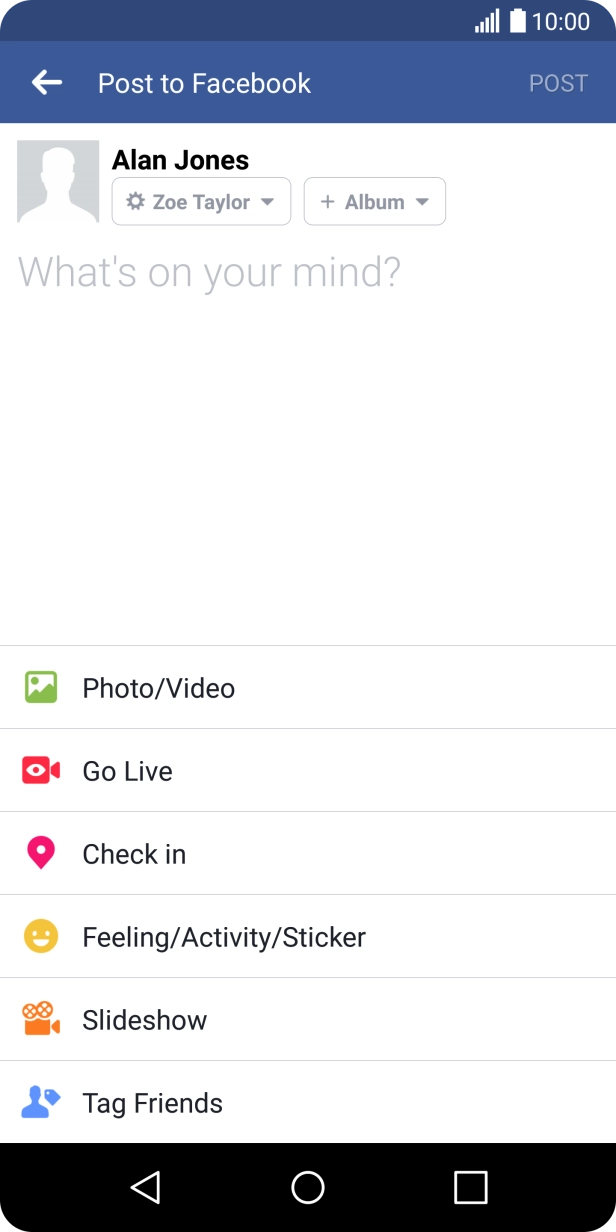Screen dimensions: 616x1232
Task: Expand the Album dropdown
Action: 374,201
